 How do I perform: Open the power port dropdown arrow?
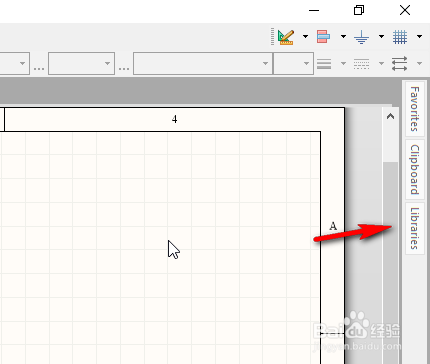381,37
